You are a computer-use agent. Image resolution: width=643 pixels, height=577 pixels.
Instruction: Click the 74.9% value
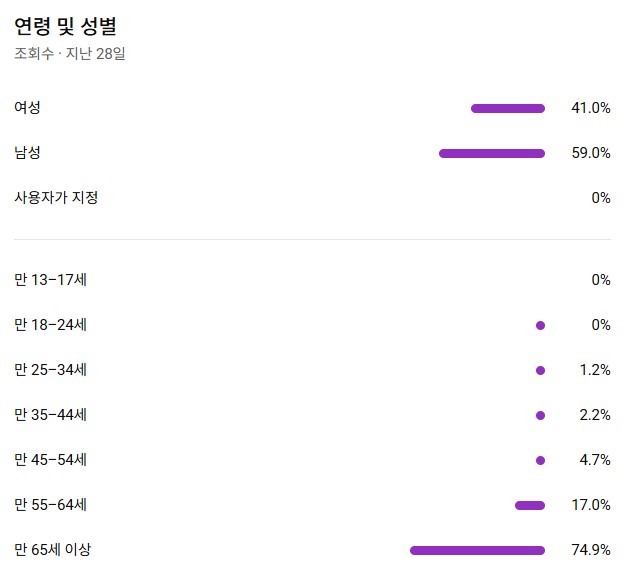tap(591, 550)
